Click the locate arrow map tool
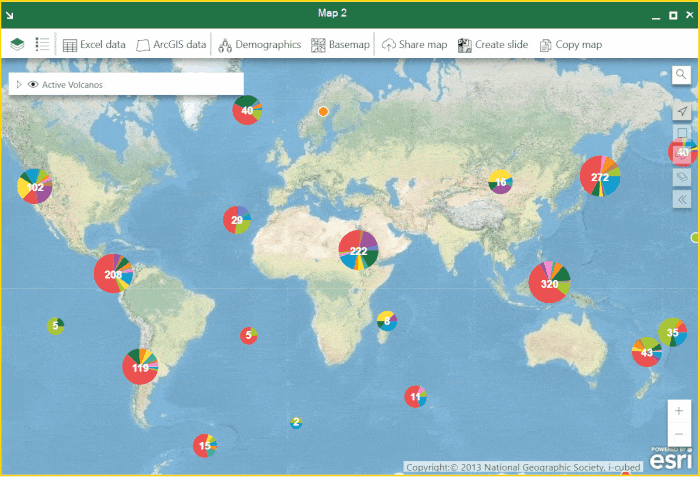700x477 pixels. pyautogui.click(x=682, y=111)
